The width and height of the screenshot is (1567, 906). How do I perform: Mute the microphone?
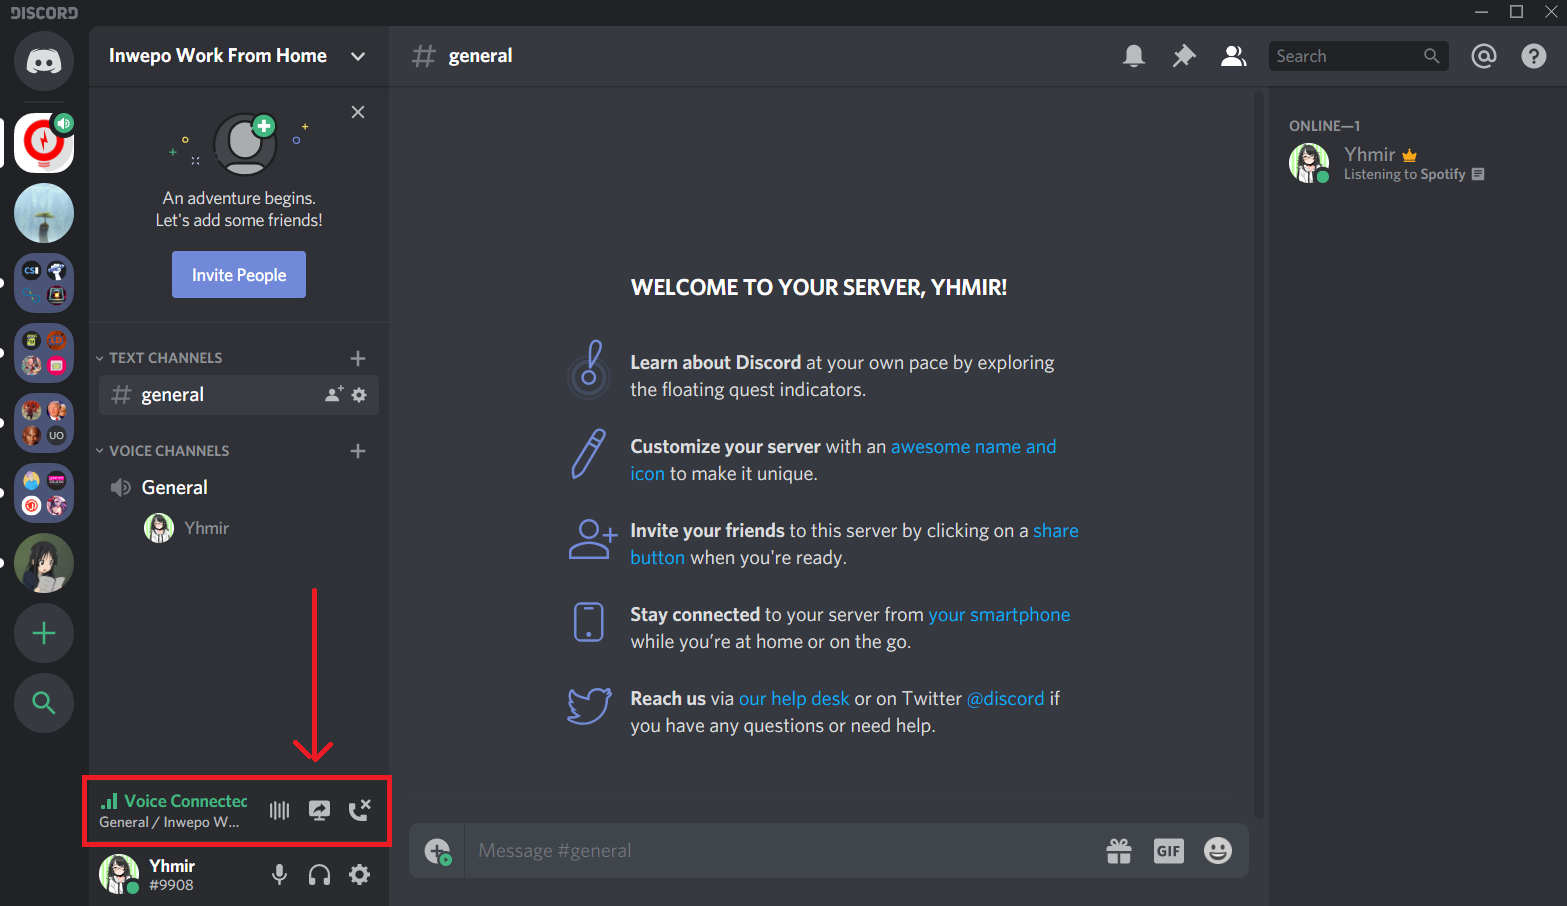pyautogui.click(x=279, y=875)
